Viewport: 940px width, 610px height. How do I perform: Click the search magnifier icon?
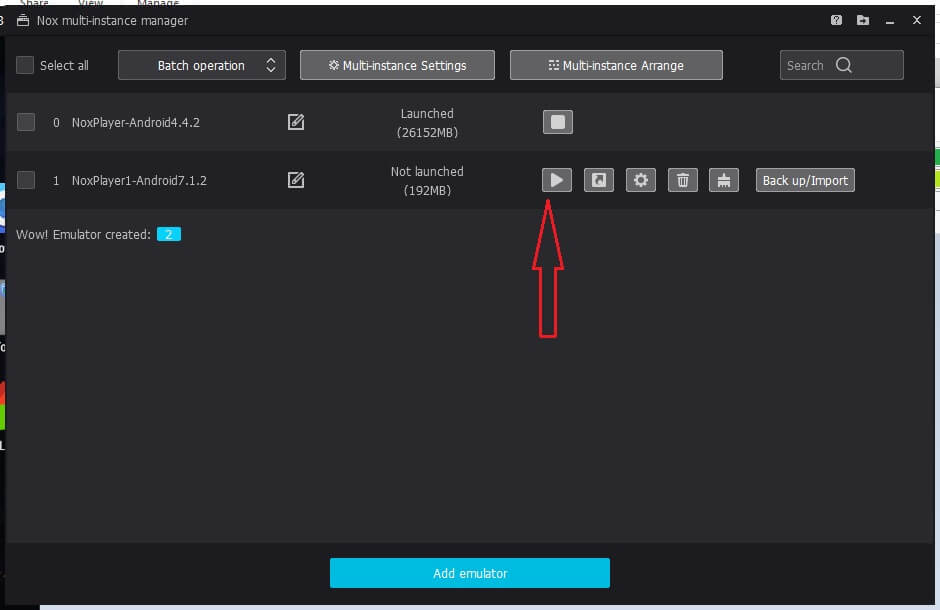click(x=843, y=65)
